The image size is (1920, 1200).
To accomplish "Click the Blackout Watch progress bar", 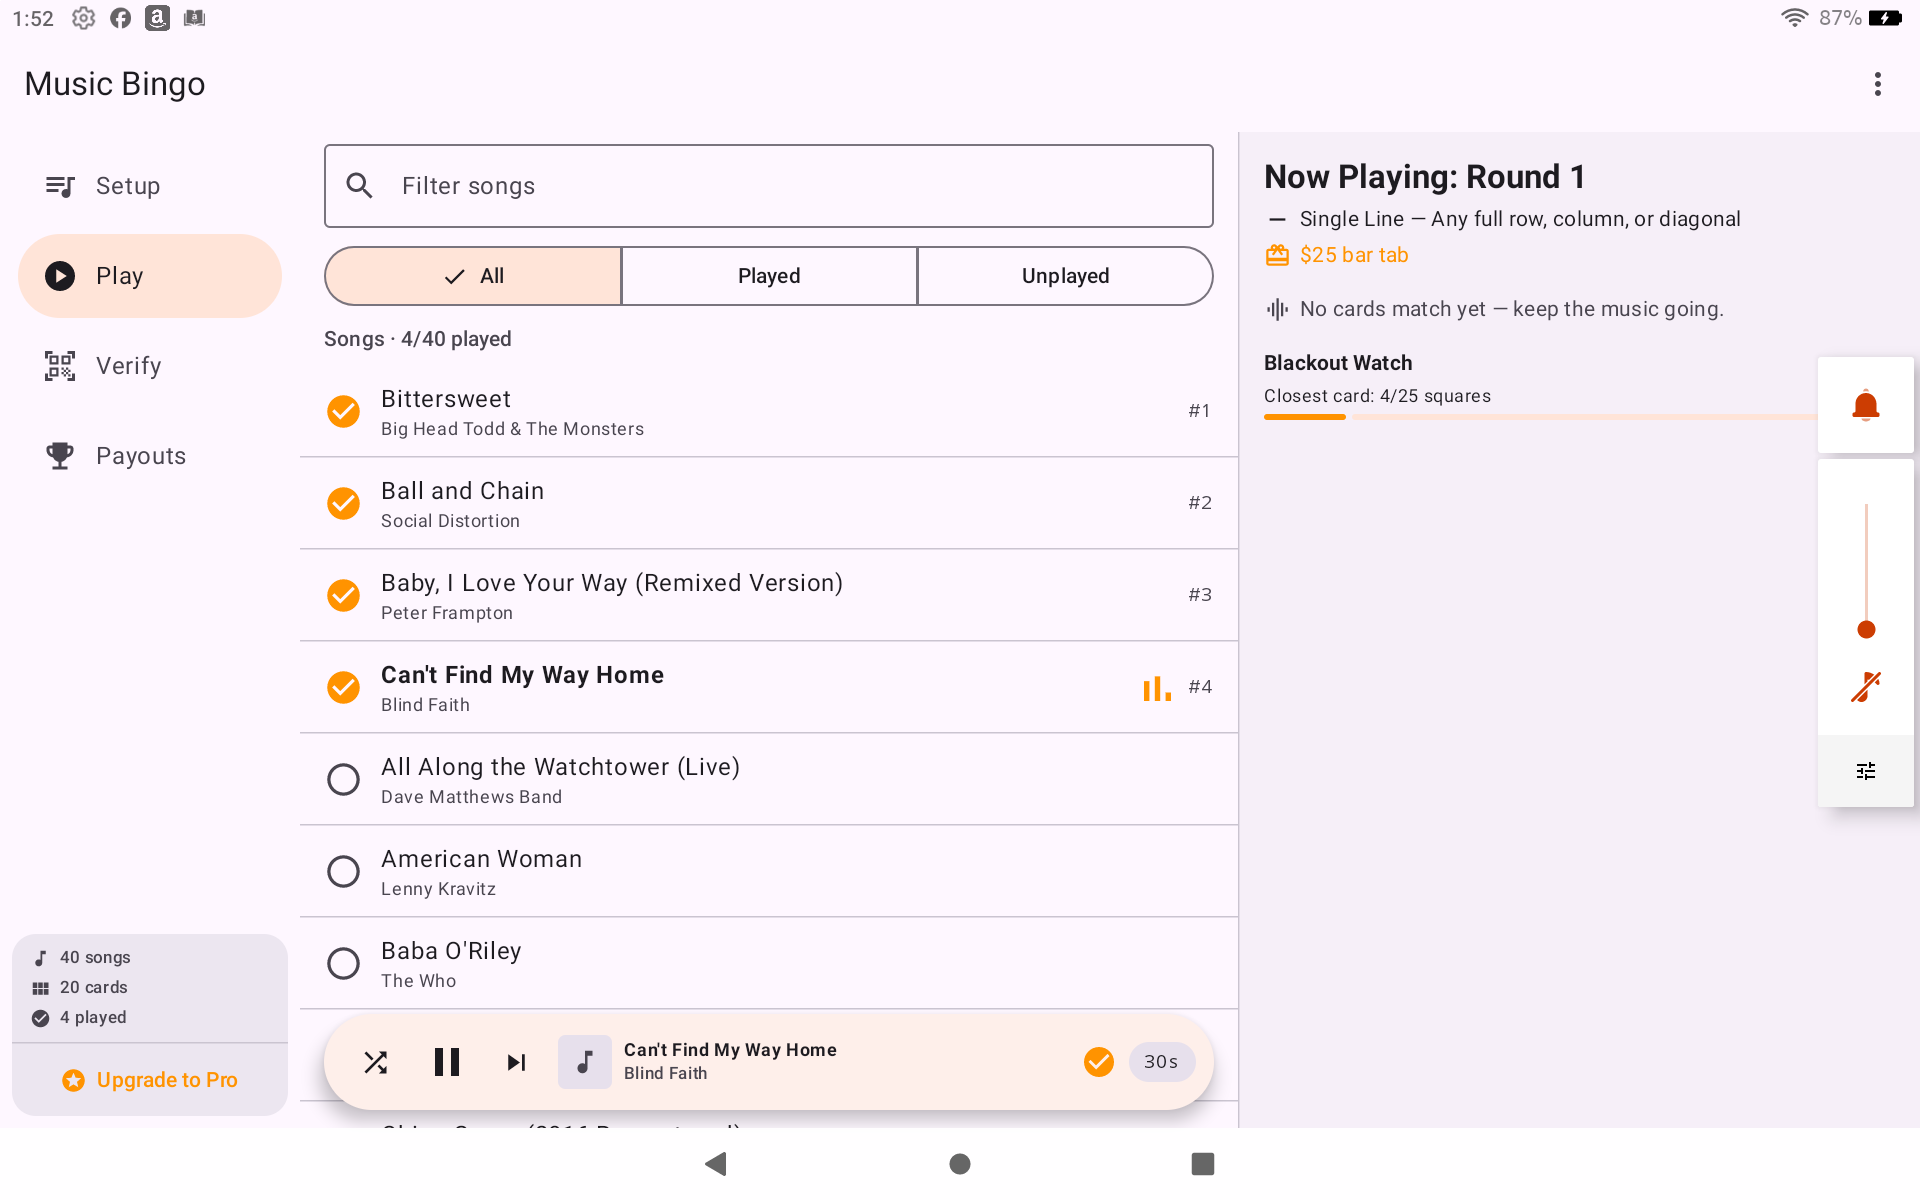I will coord(1540,417).
